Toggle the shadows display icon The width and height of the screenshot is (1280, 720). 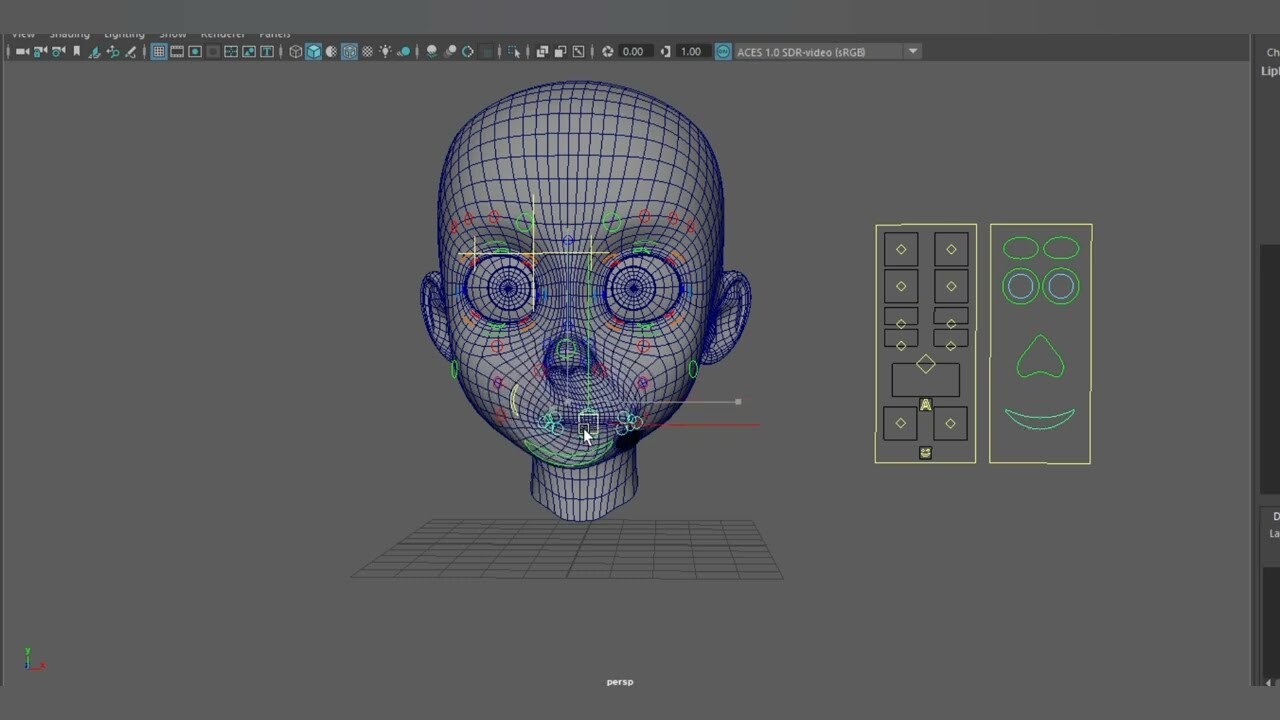pos(407,51)
